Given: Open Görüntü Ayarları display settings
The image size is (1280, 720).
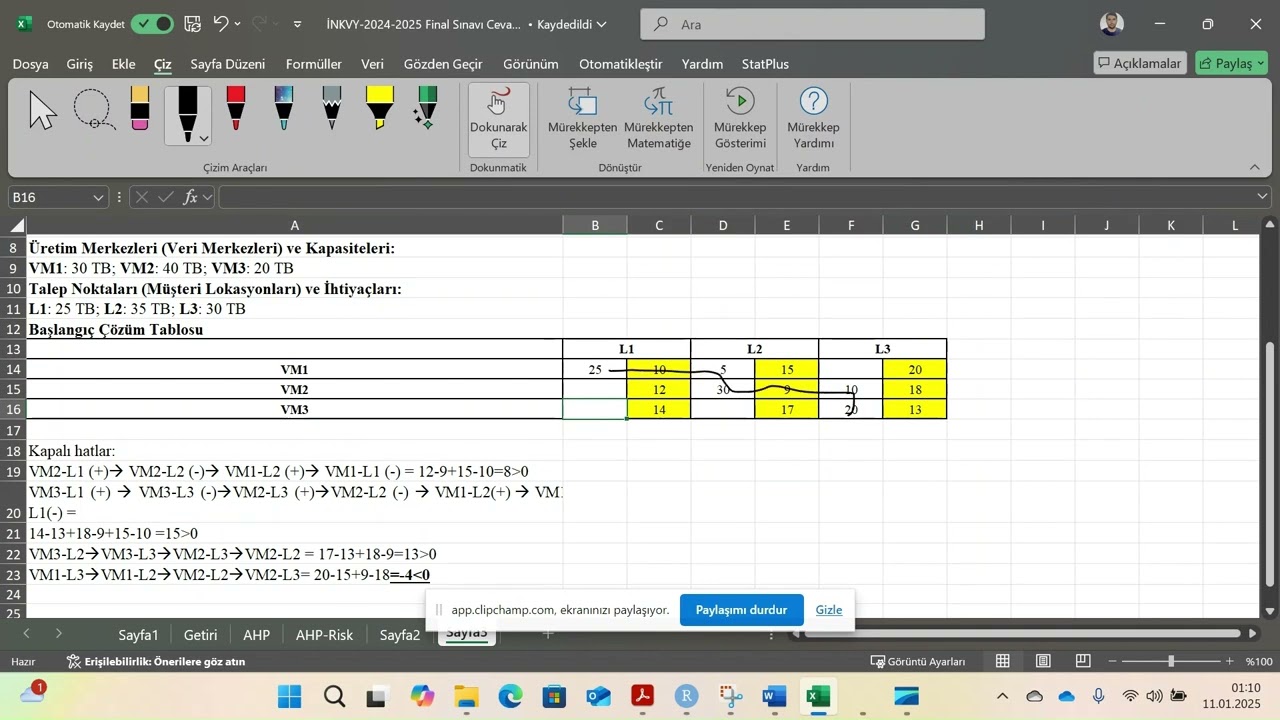Looking at the screenshot, I should (917, 661).
